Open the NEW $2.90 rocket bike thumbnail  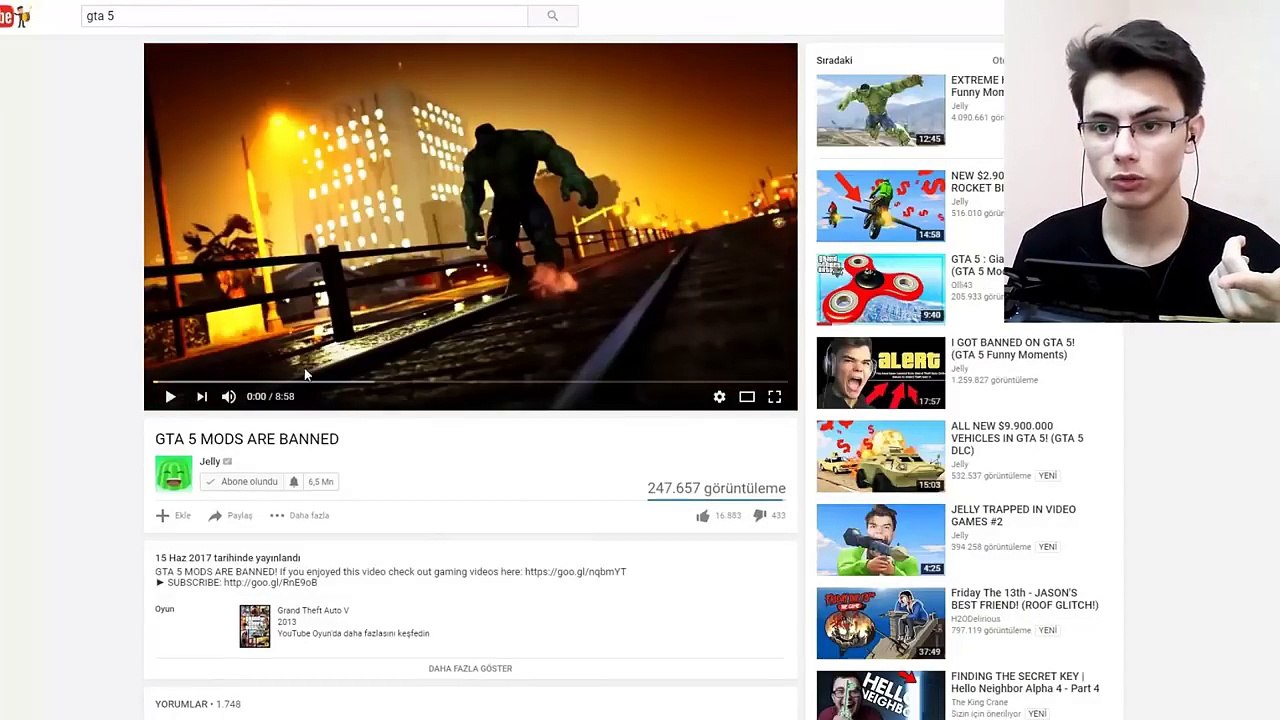pos(880,206)
